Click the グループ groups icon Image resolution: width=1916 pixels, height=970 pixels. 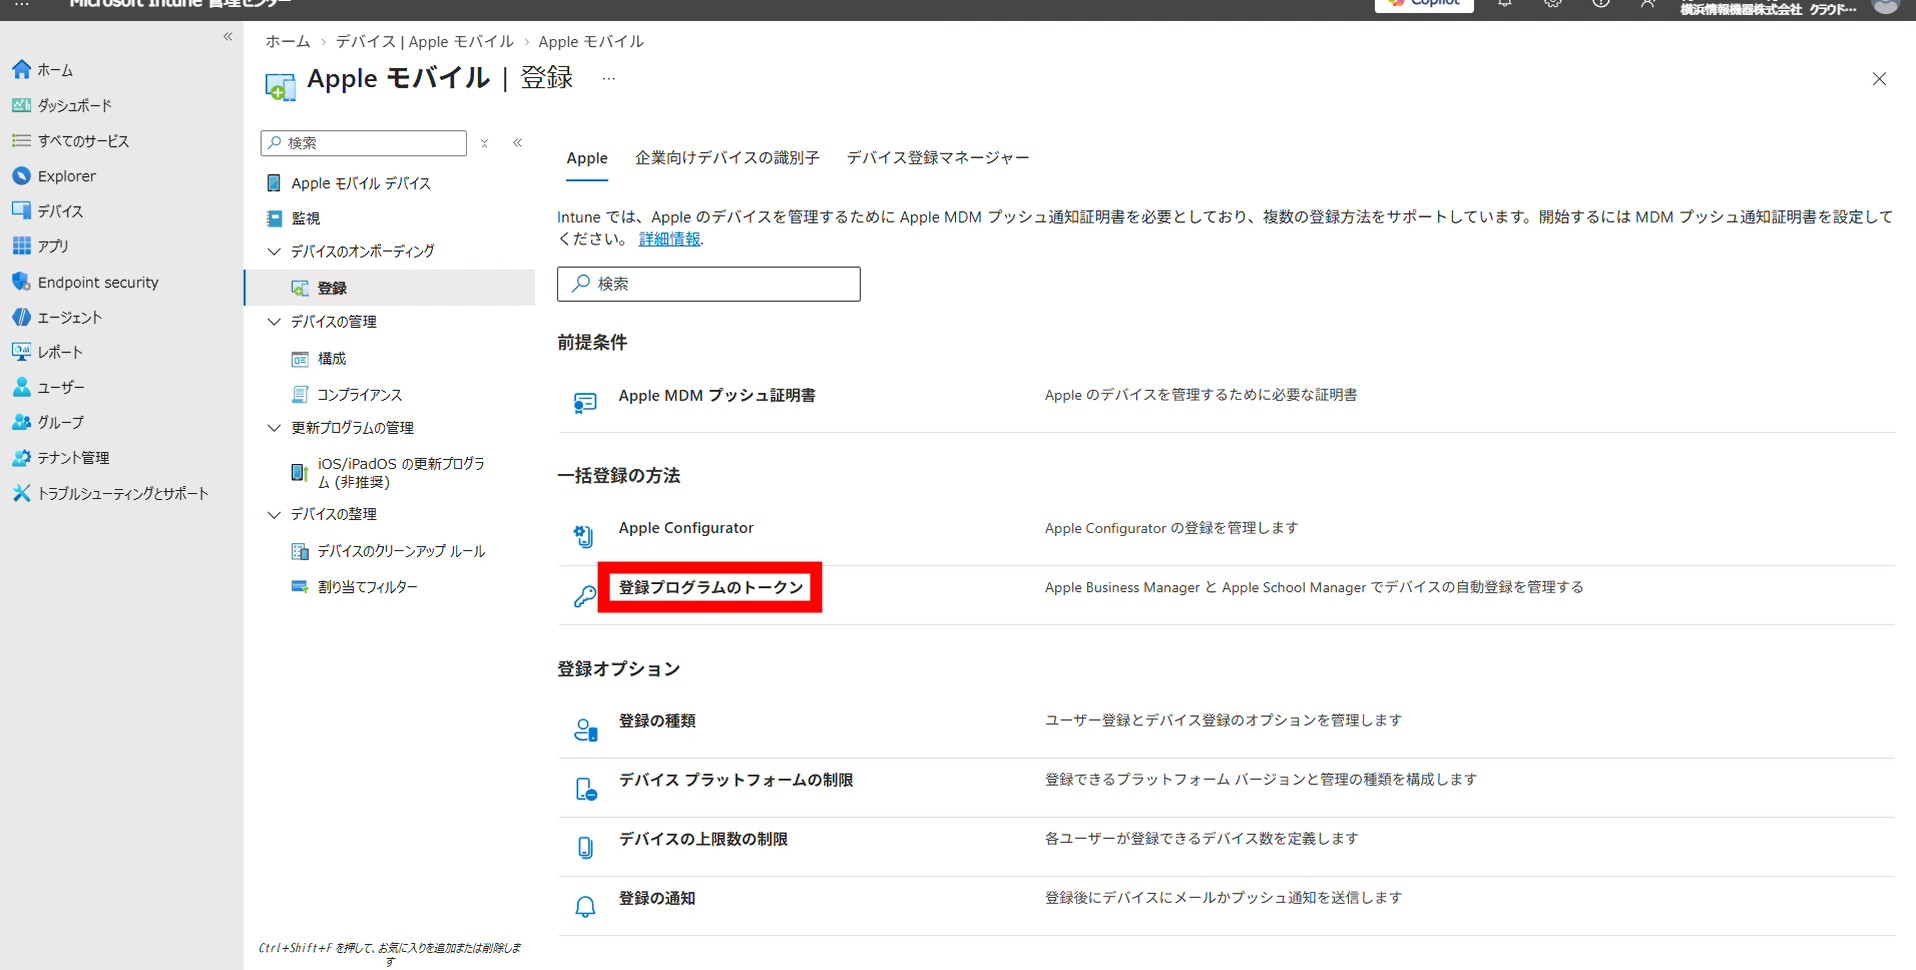click(x=21, y=422)
